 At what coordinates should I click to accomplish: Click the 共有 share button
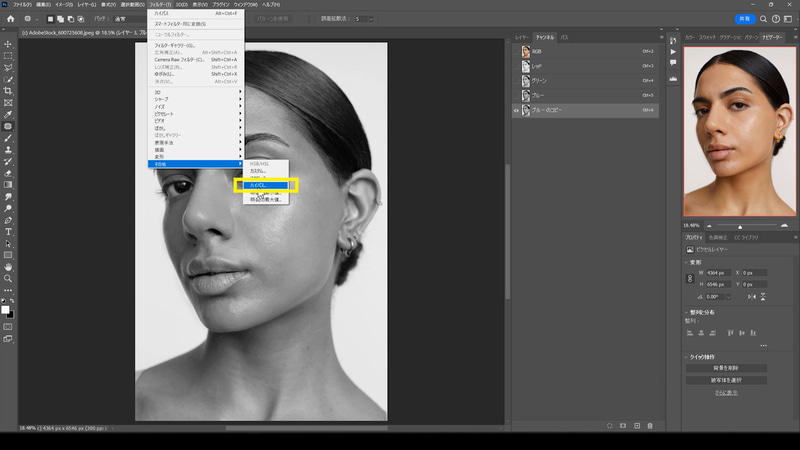pos(744,19)
